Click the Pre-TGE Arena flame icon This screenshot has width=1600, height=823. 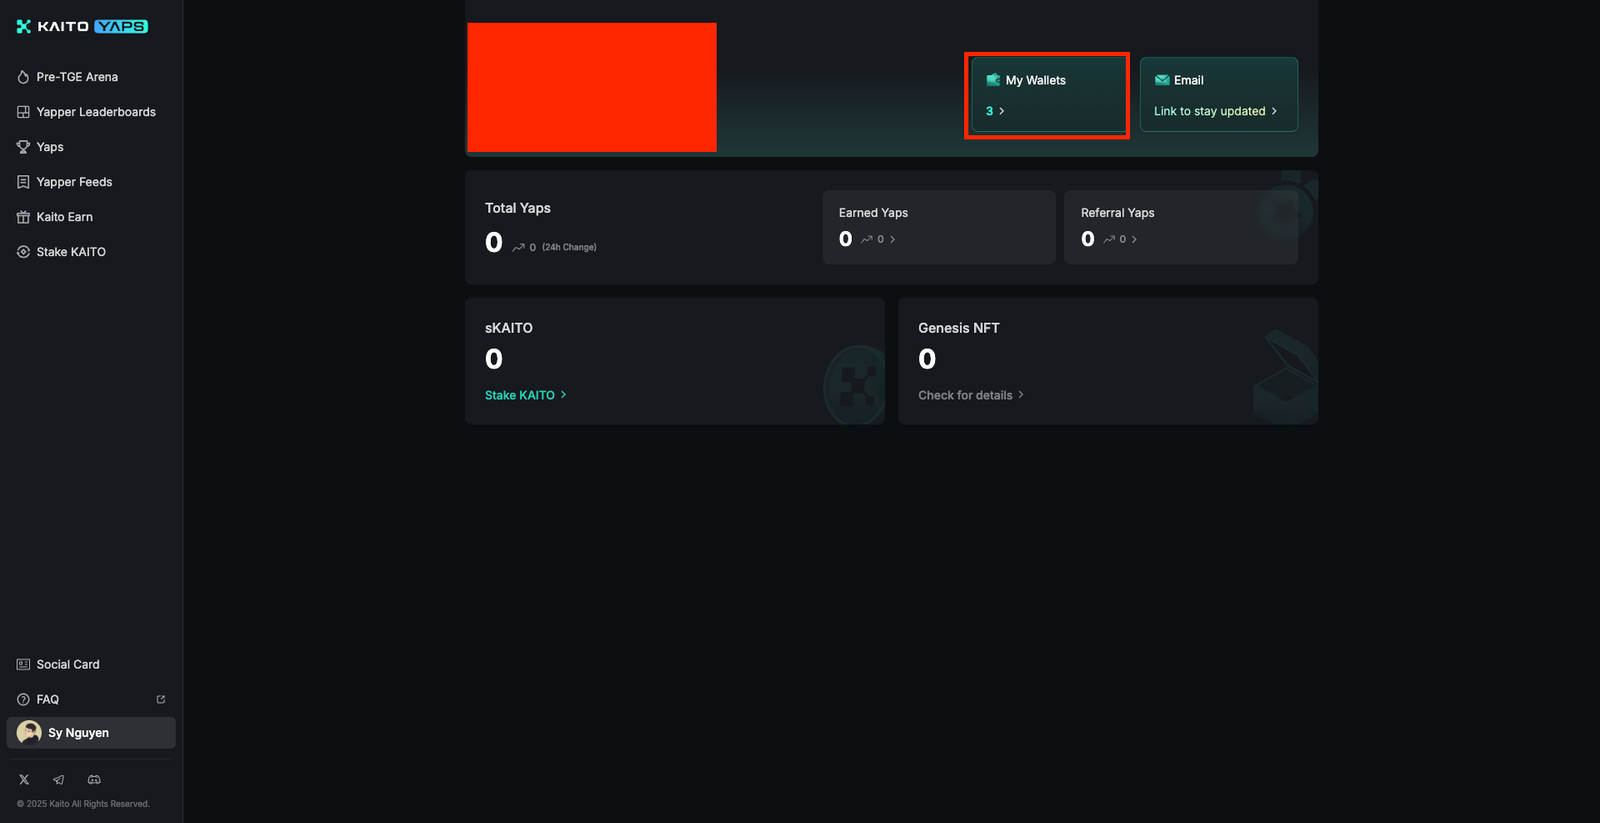pos(23,77)
